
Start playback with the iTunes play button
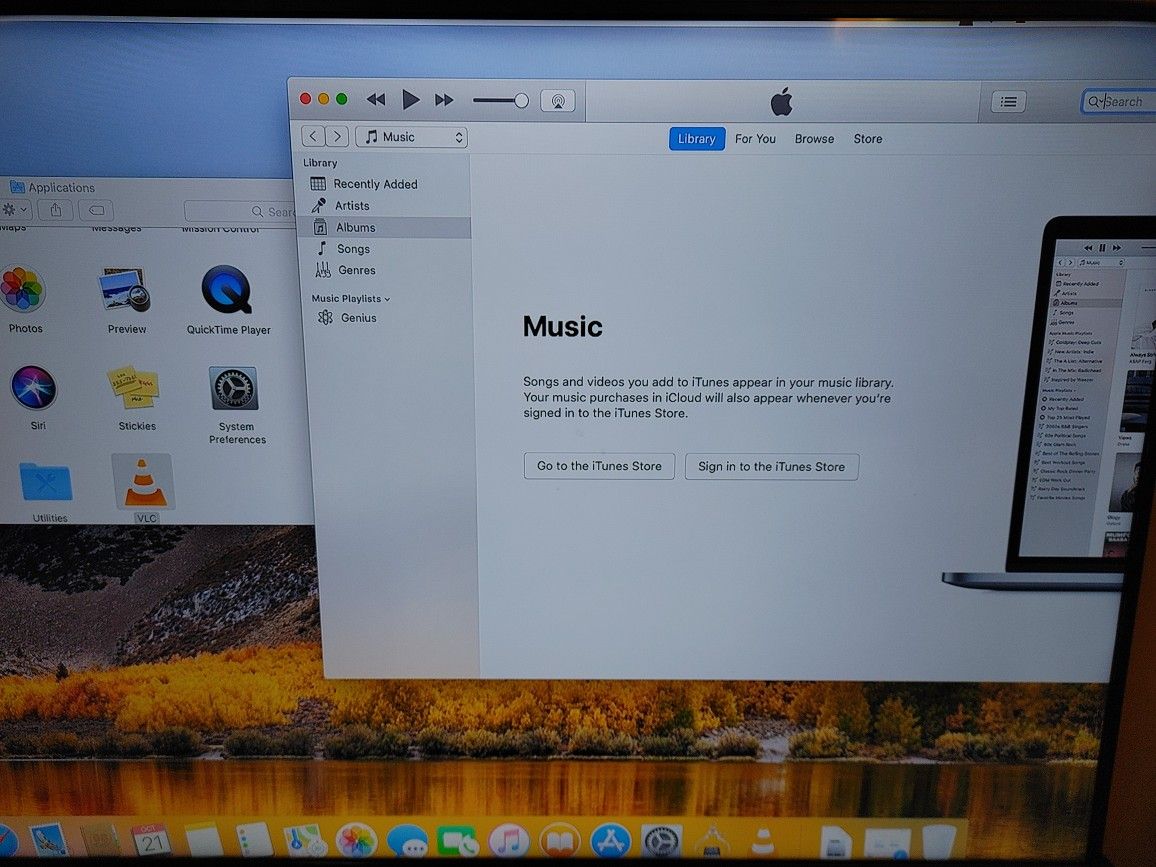coord(410,100)
